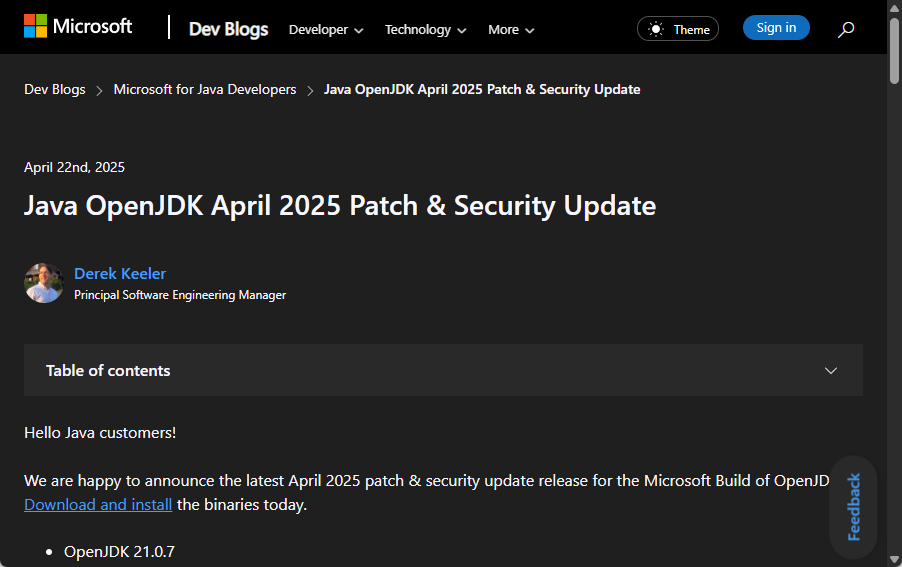Click the Principal Software Engineering Manager text
The width and height of the screenshot is (902, 567).
pyautogui.click(x=180, y=295)
